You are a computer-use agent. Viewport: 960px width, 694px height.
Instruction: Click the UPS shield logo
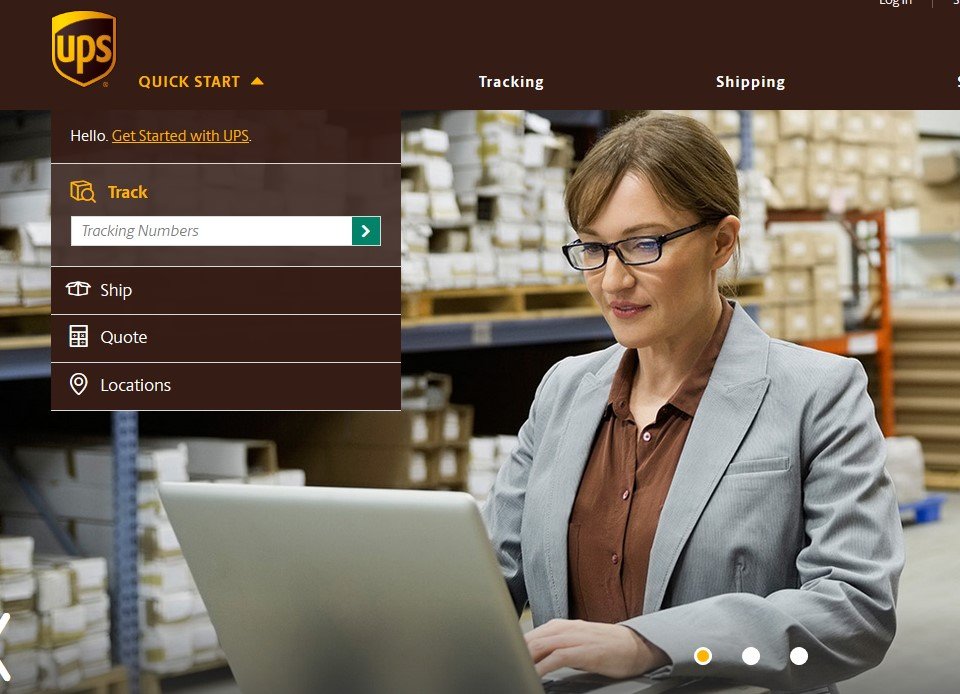coord(84,48)
